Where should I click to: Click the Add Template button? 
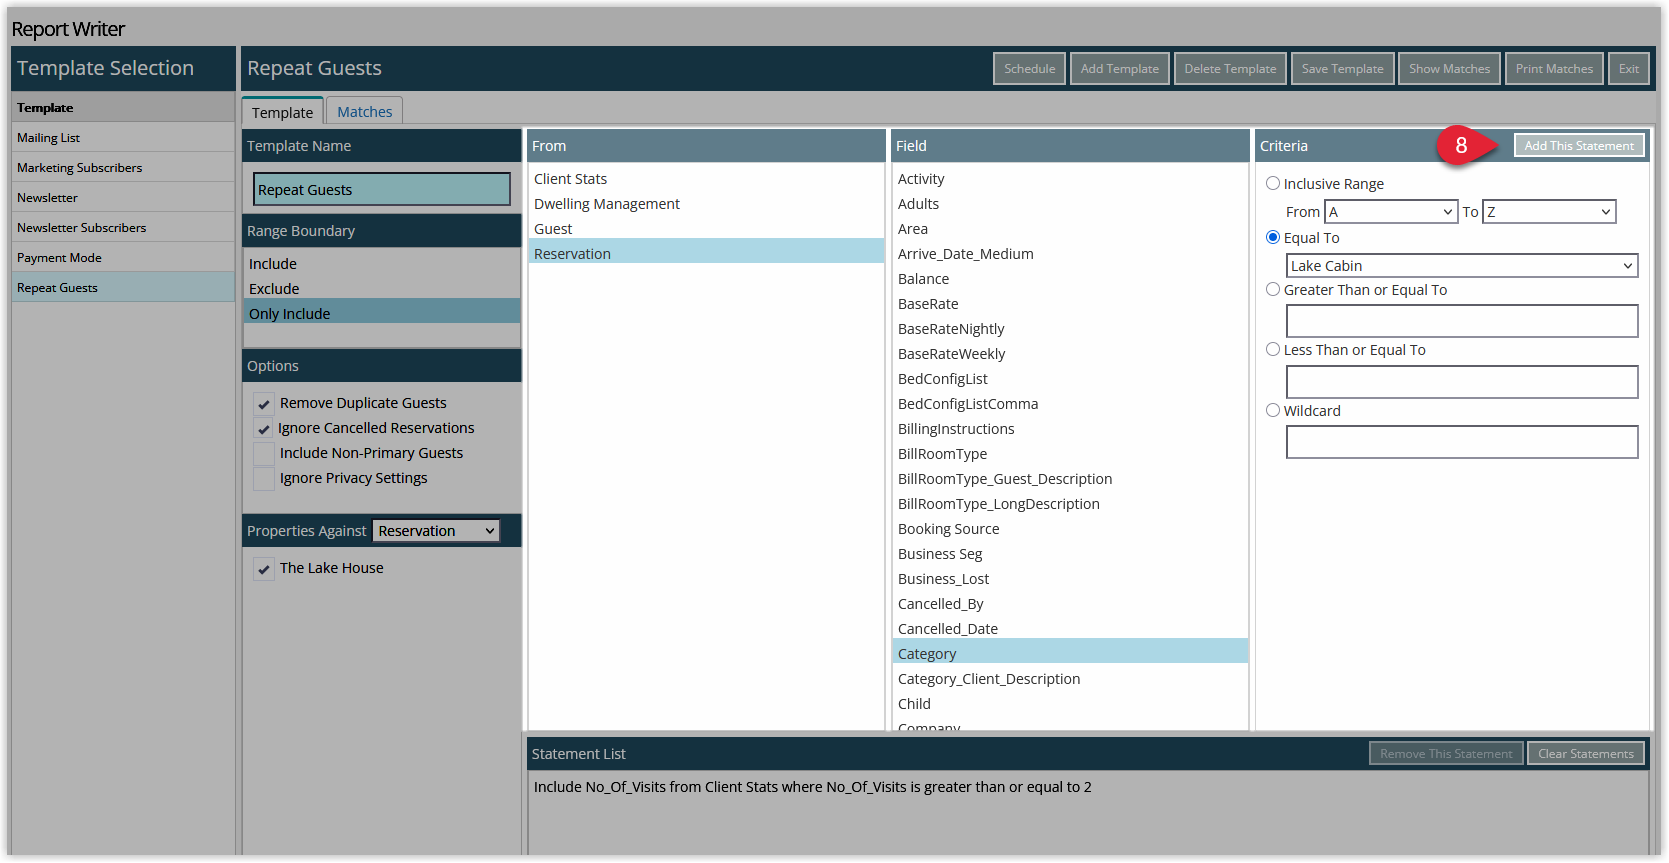(1119, 69)
